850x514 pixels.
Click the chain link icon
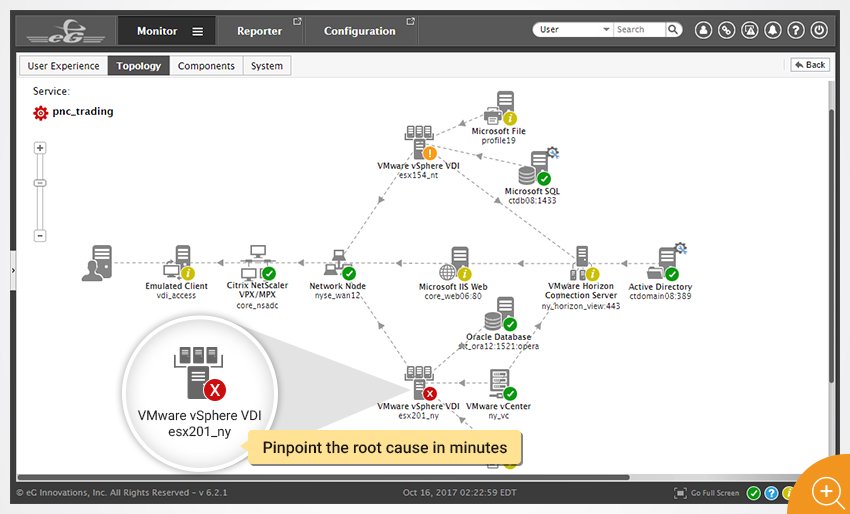point(726,30)
